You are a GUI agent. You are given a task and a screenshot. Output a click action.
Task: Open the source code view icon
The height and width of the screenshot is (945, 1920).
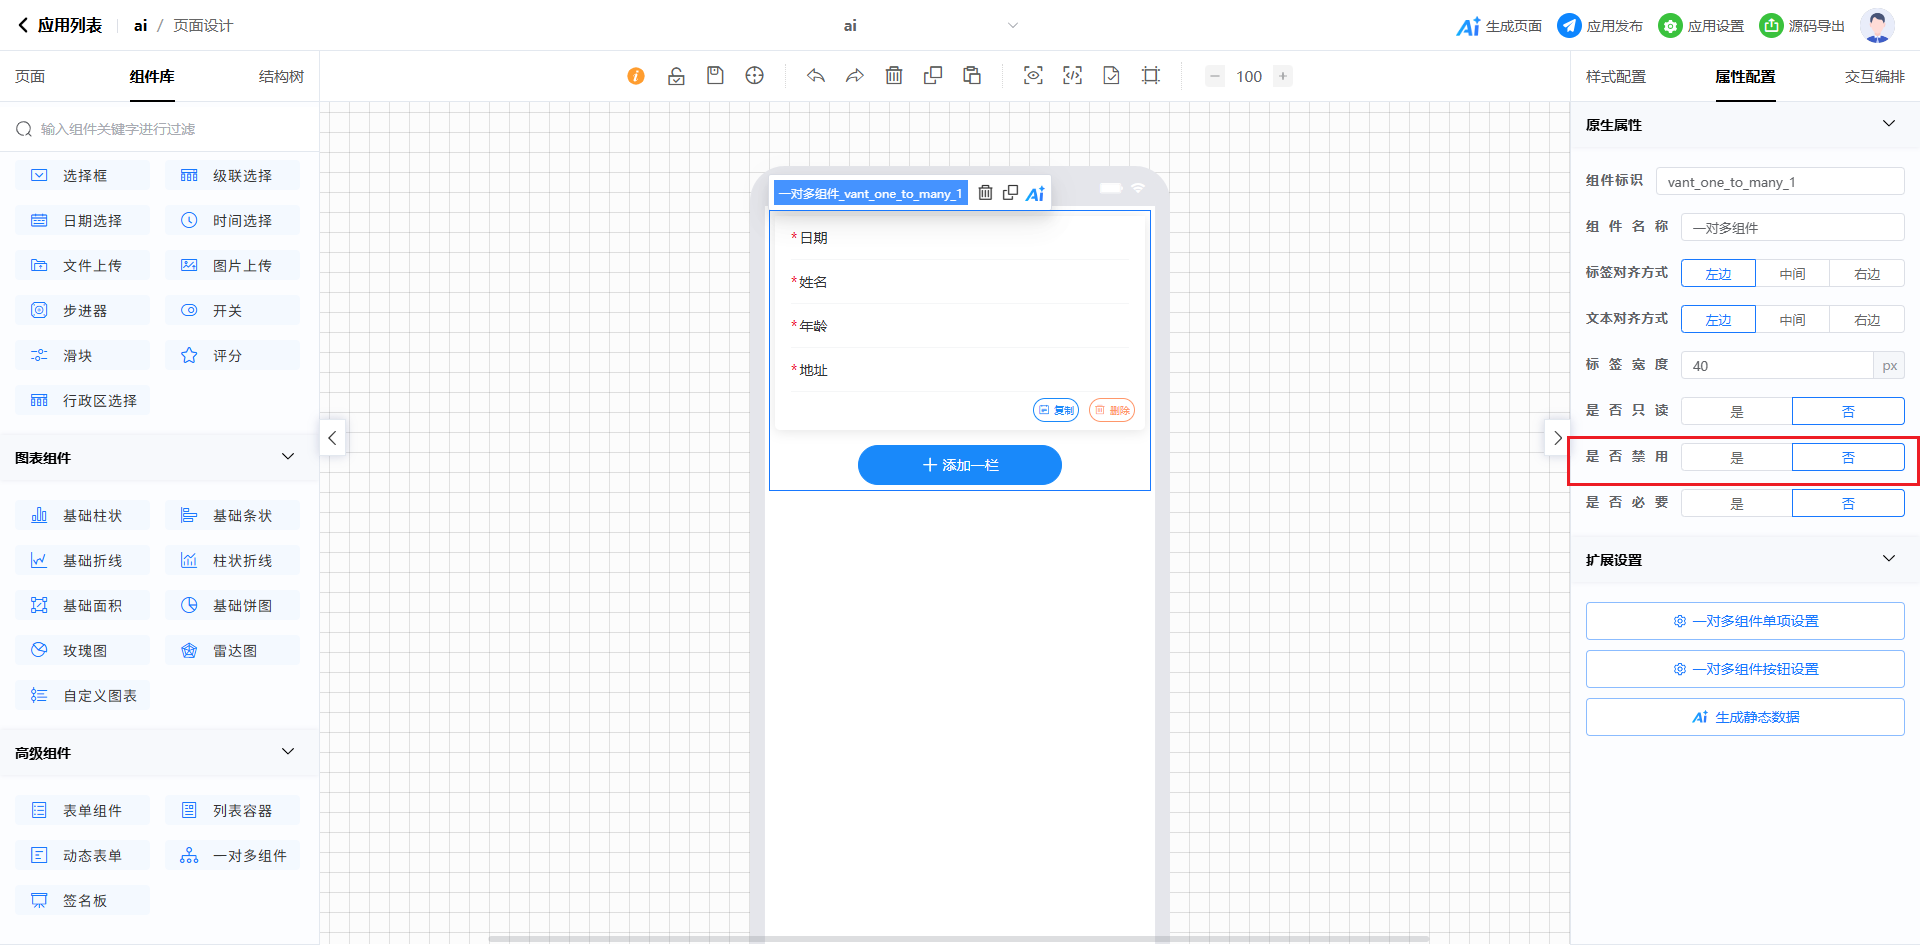click(1072, 76)
